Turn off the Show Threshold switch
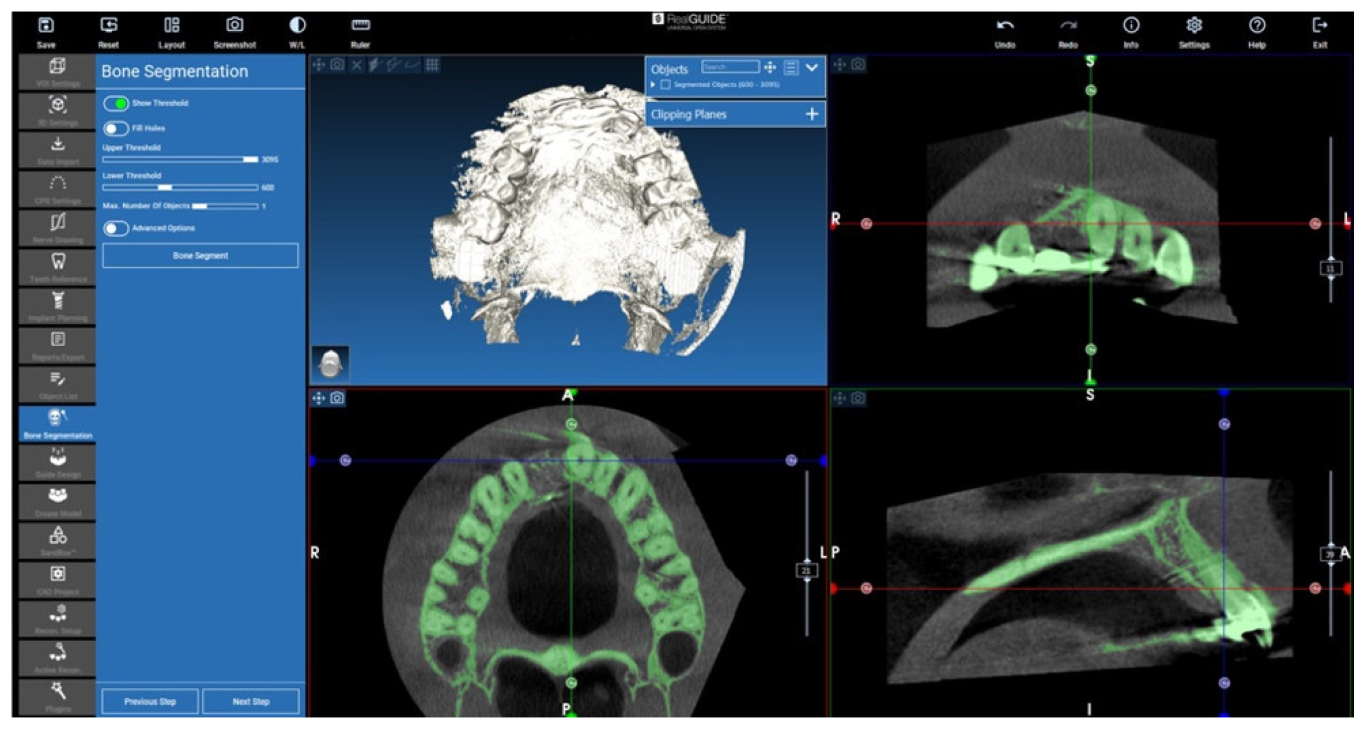1366x729 pixels. tap(116, 103)
